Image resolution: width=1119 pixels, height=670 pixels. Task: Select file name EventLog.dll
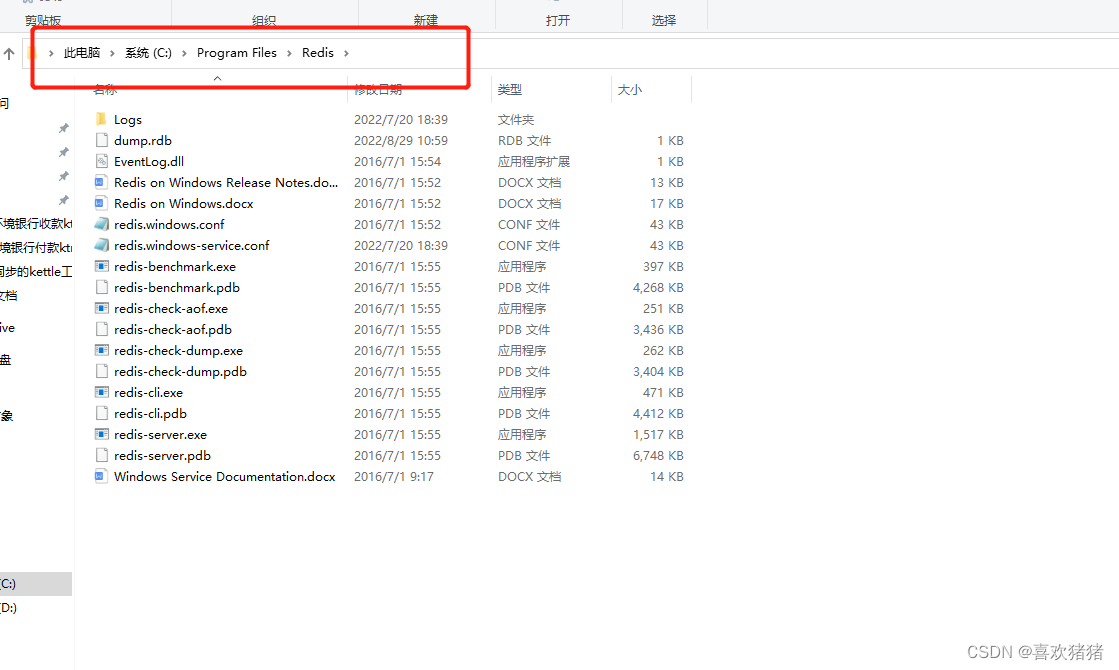149,161
